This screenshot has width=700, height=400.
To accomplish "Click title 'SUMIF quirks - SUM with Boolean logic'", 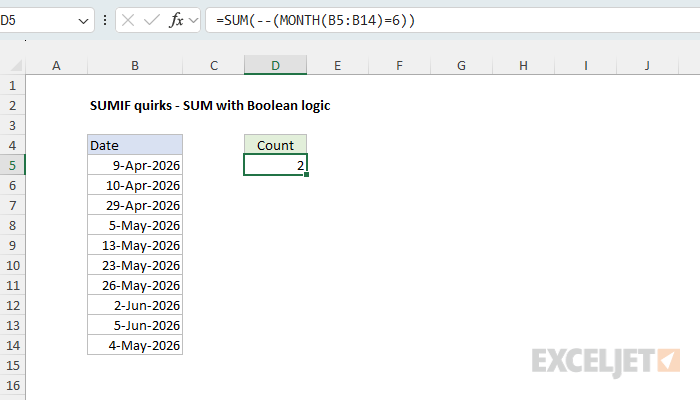I will tap(210, 105).
